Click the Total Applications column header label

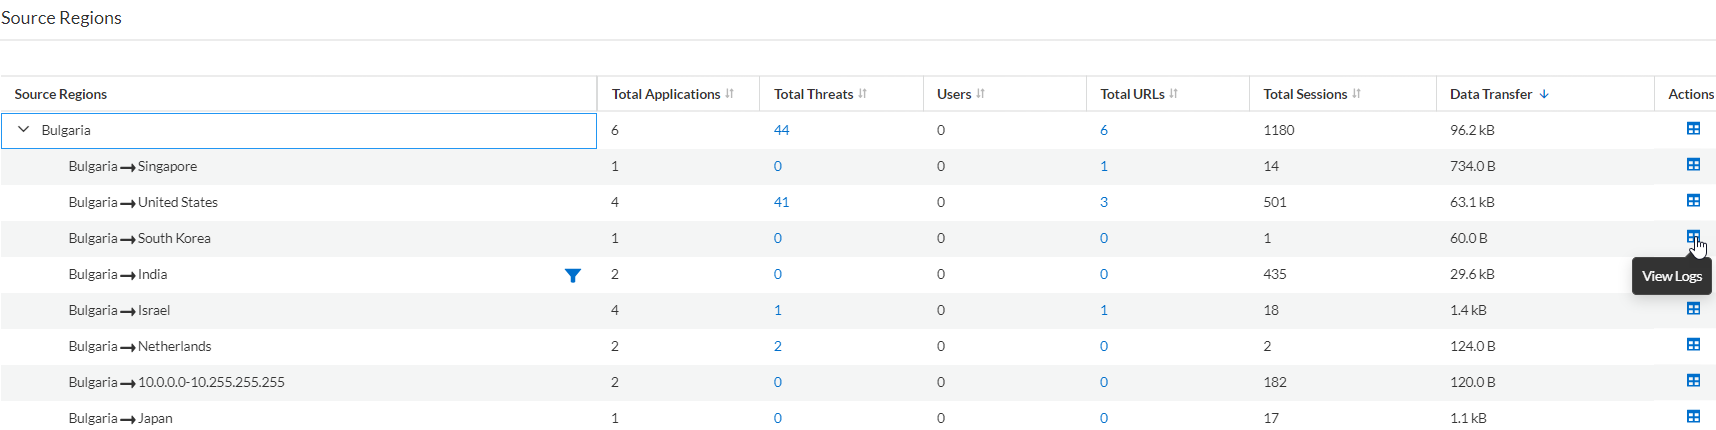[x=666, y=94]
